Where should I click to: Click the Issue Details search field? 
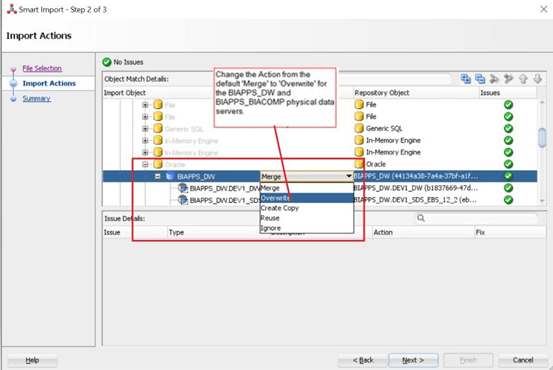coord(476,218)
